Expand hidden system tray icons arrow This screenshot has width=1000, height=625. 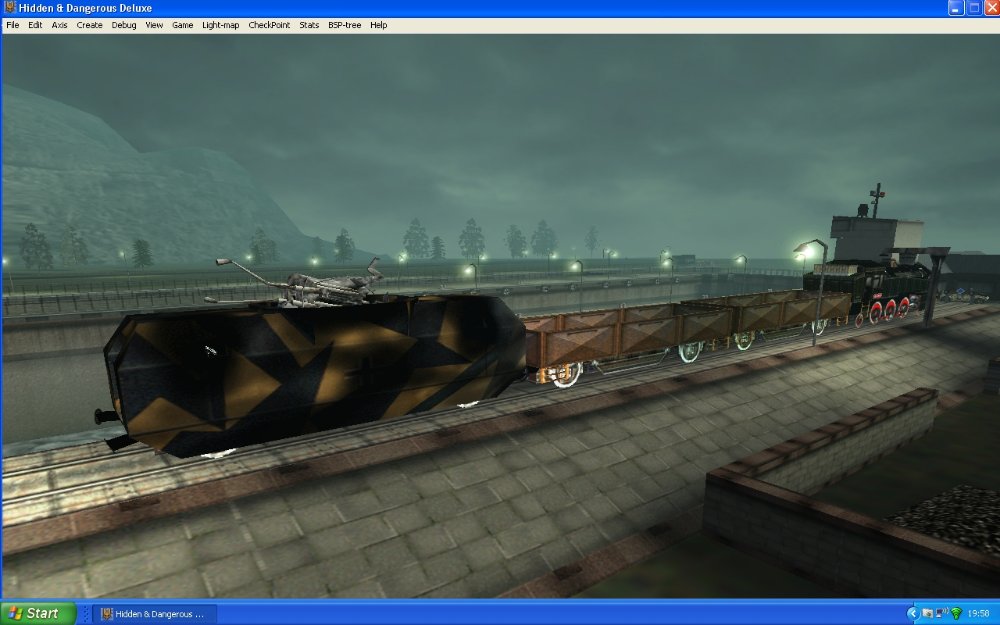click(913, 614)
